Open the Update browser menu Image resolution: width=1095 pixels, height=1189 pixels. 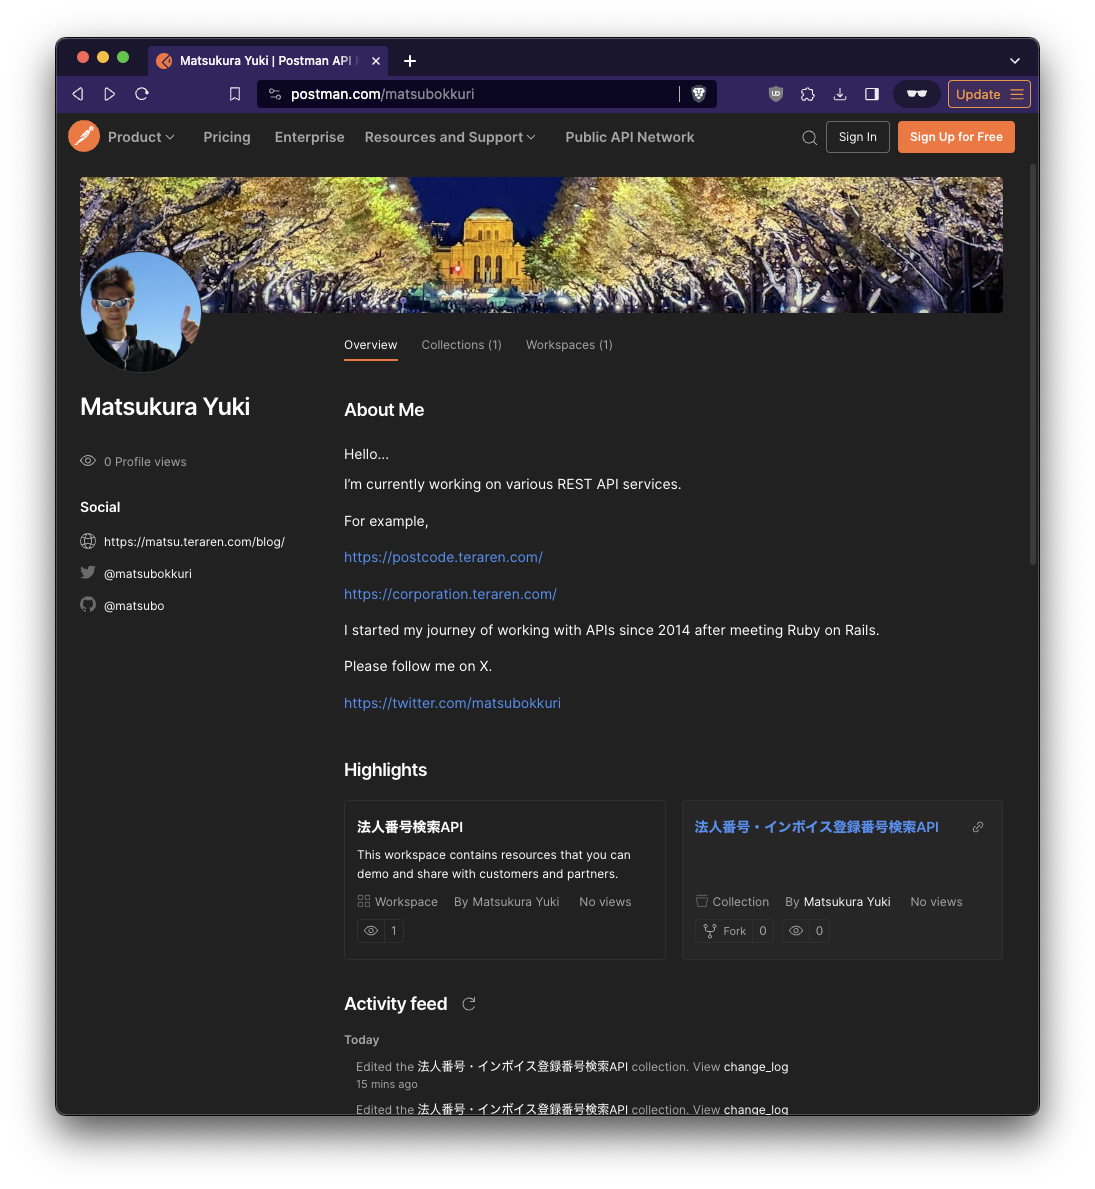(989, 94)
